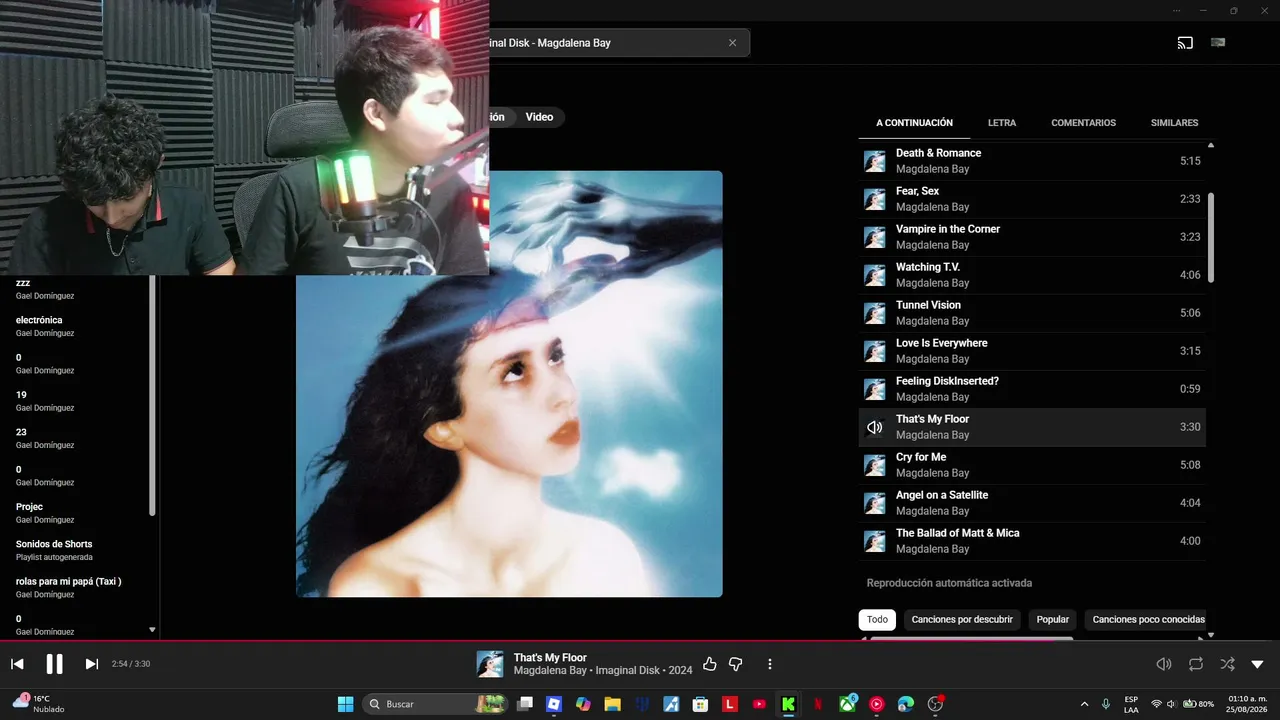Open the Xbox app from the taskbar
This screenshot has height=720, width=1280.
coord(848,704)
